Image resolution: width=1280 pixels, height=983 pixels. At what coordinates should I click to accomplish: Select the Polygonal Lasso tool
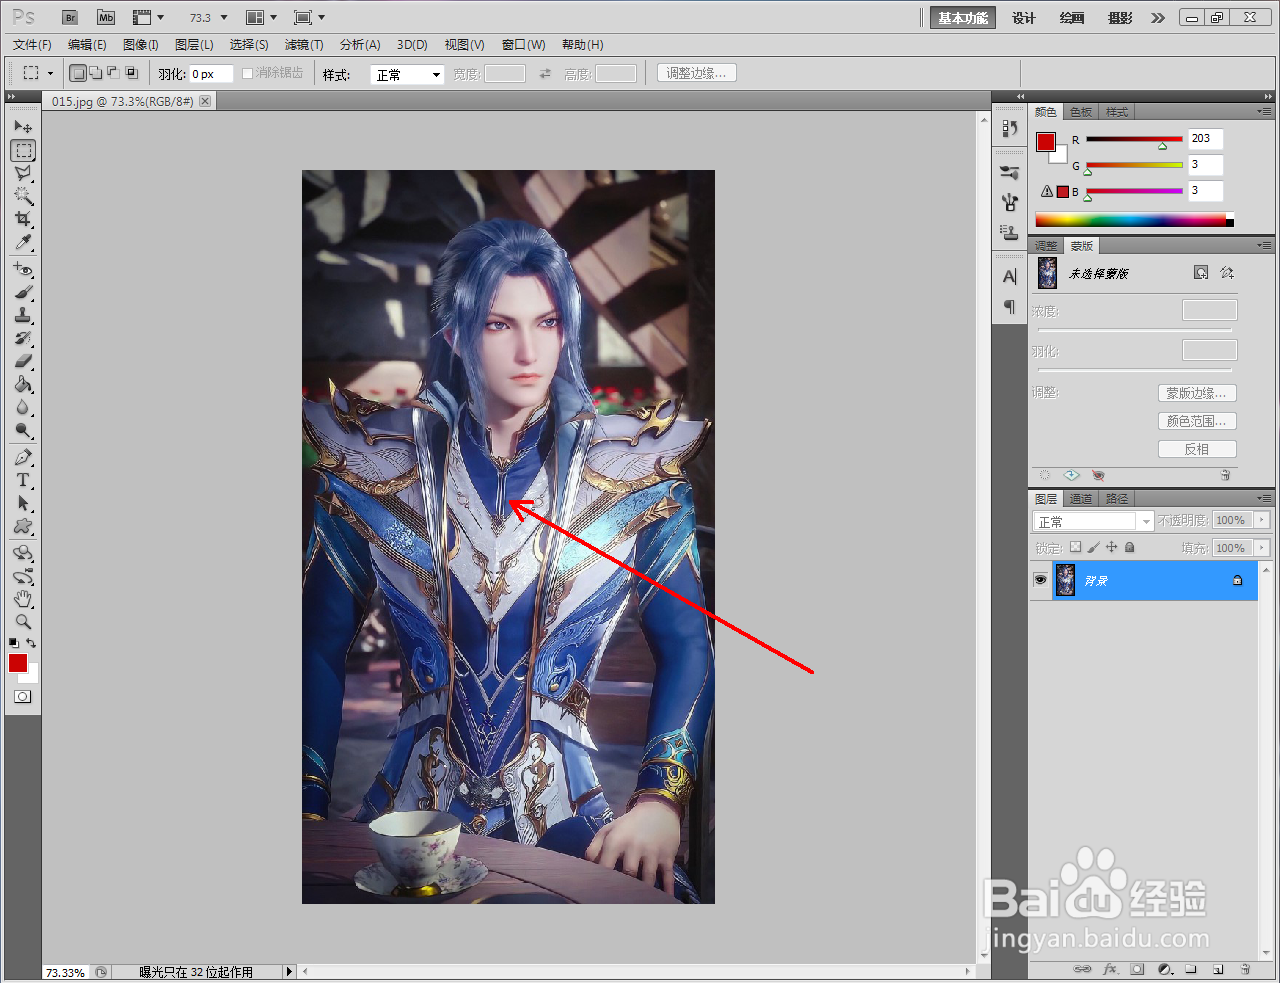(x=23, y=174)
